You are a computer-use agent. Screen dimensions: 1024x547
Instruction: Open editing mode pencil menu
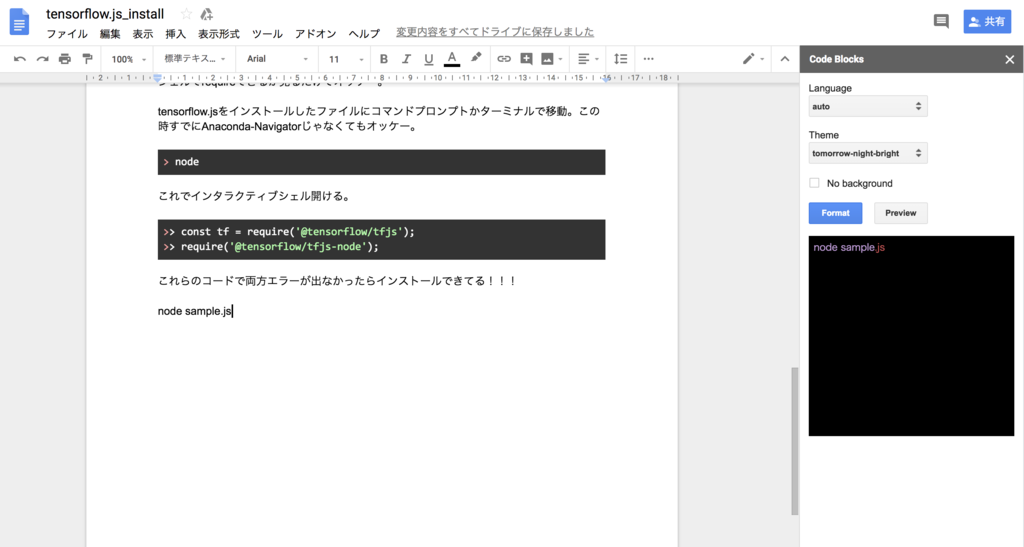753,59
